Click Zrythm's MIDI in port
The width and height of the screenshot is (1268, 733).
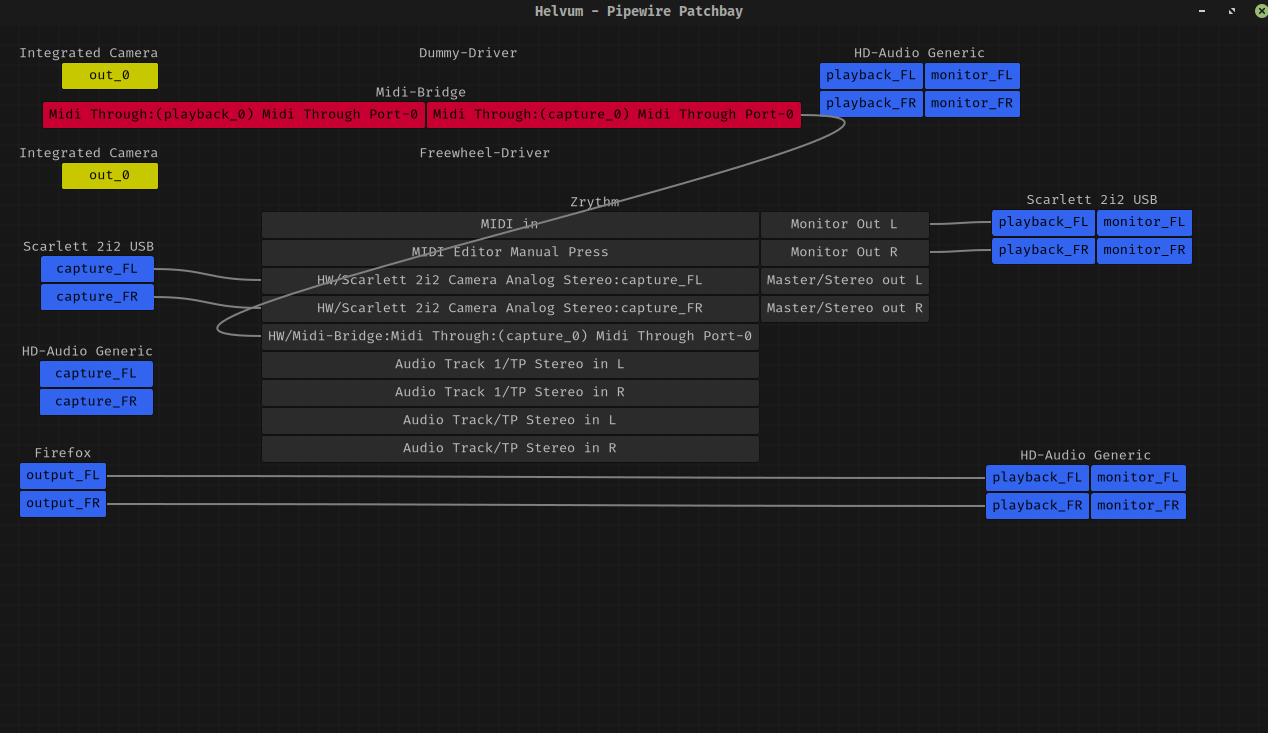(510, 225)
